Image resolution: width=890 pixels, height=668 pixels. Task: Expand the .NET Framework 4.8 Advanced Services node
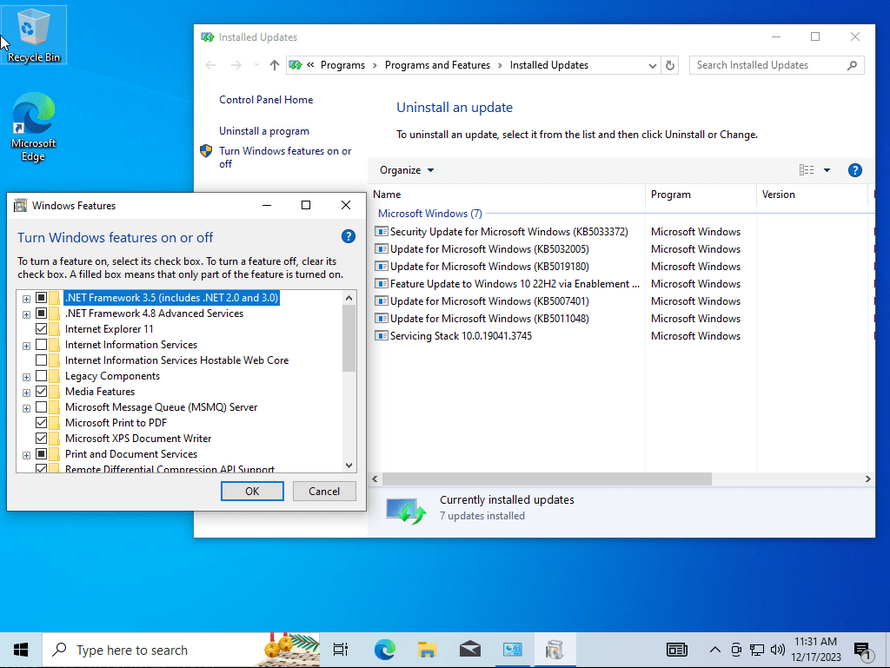coord(26,314)
